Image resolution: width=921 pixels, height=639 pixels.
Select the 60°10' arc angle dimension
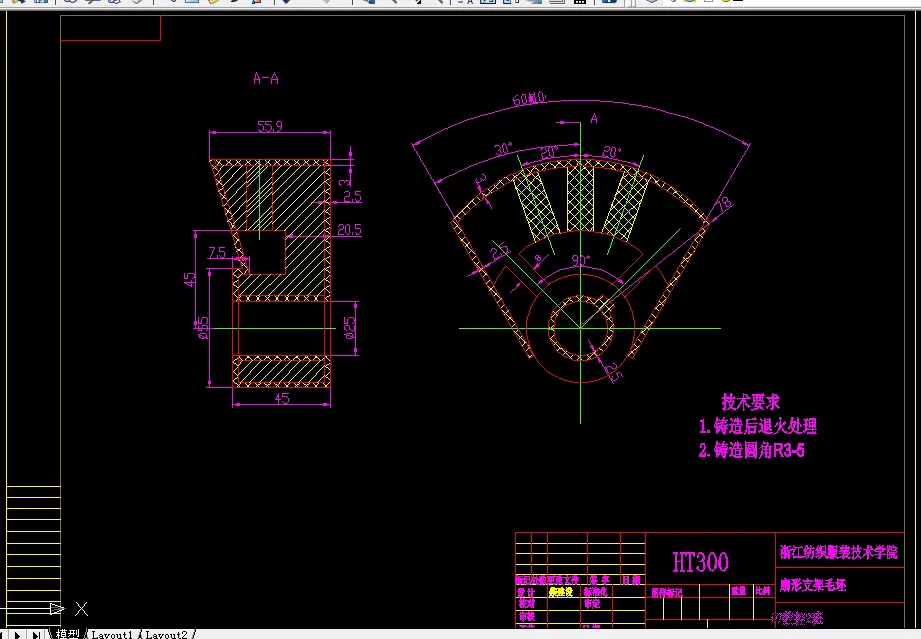point(529,98)
